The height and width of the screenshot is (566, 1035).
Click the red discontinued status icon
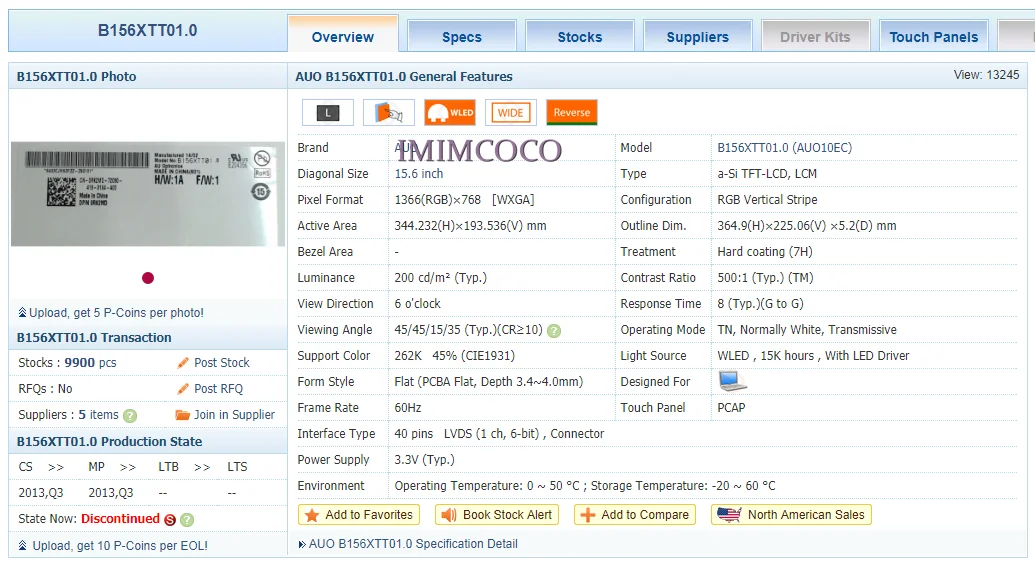point(170,520)
